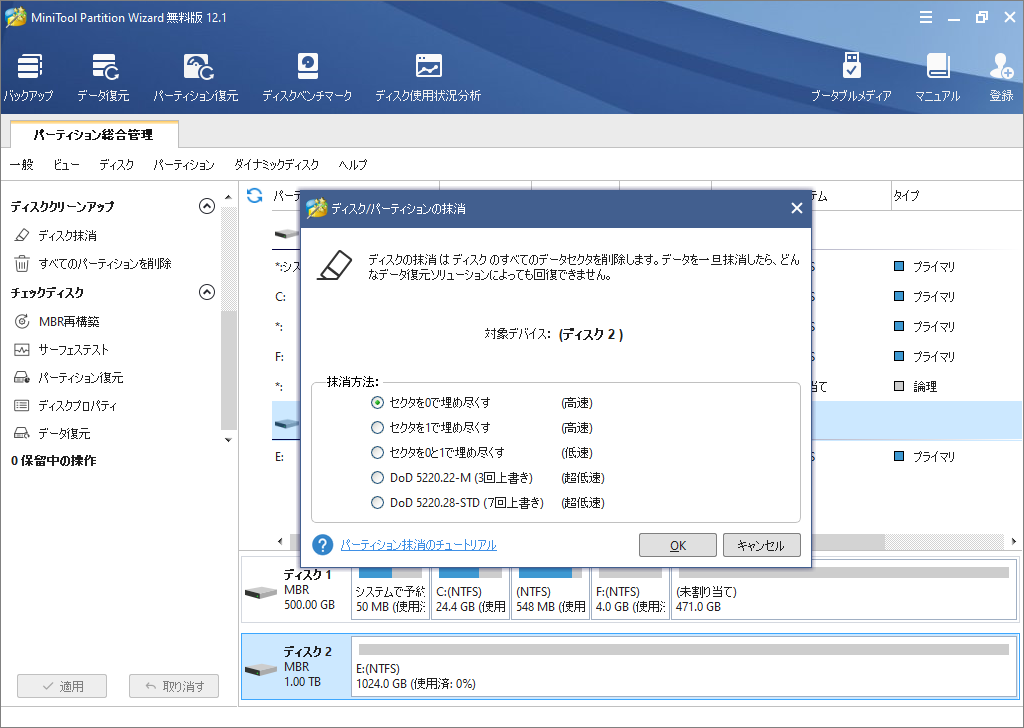Open the バックアップ toolbar icon

29,77
